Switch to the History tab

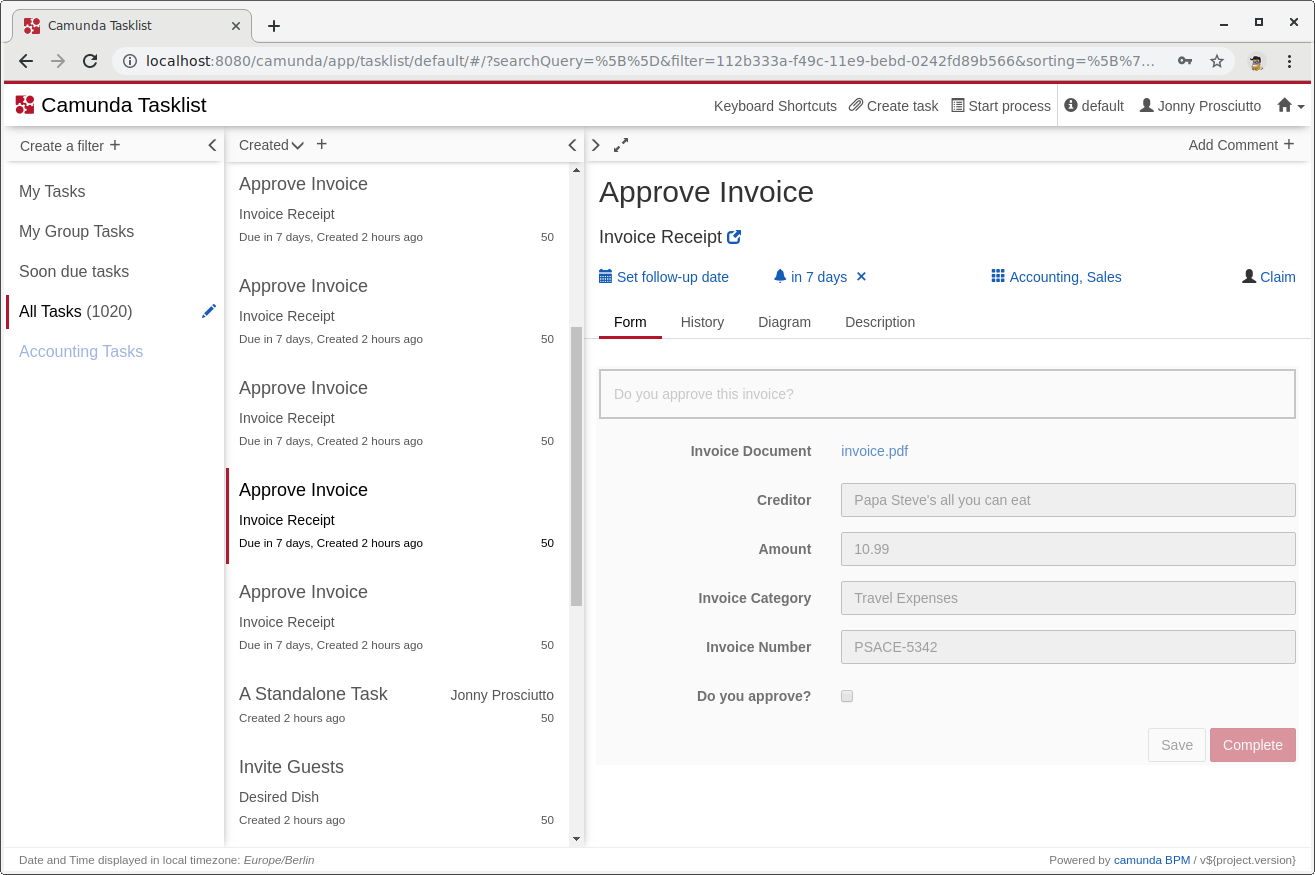click(702, 322)
